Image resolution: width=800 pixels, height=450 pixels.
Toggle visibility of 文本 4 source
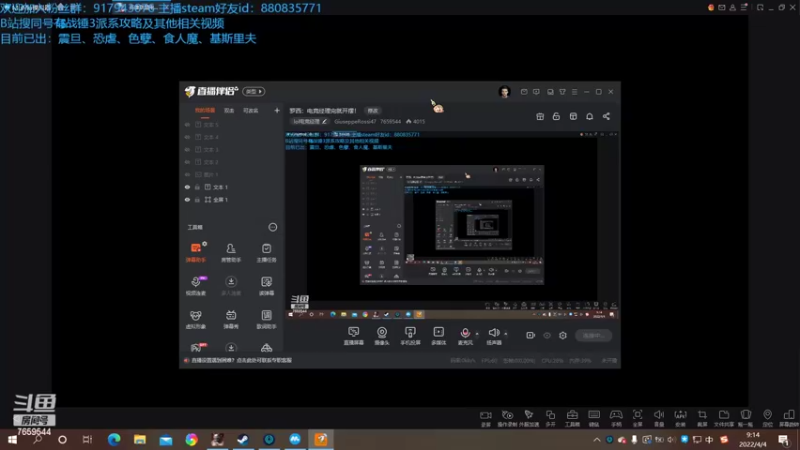tap(187, 137)
